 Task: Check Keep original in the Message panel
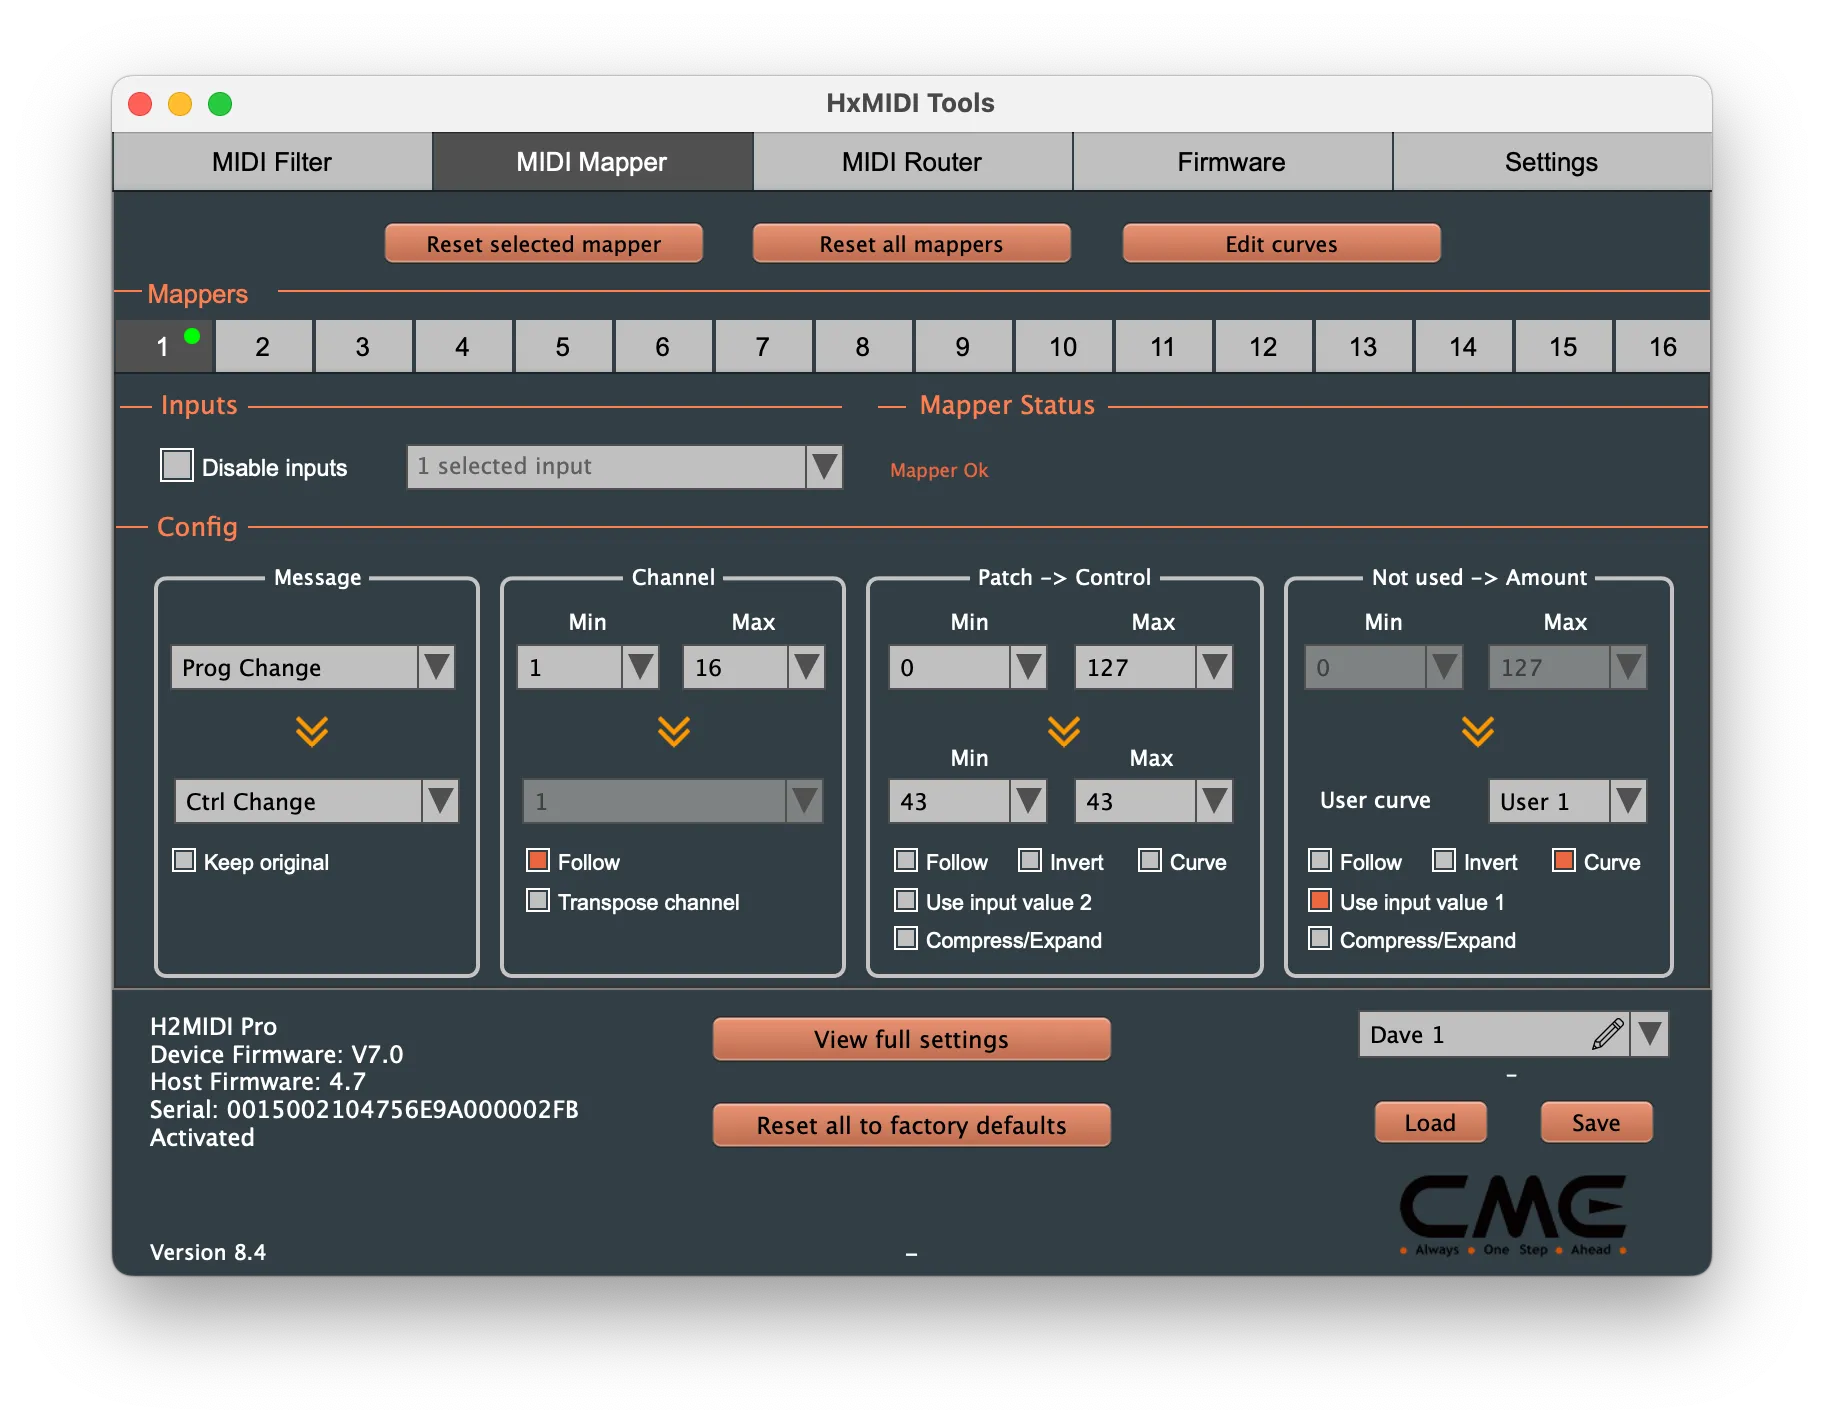pyautogui.click(x=183, y=859)
